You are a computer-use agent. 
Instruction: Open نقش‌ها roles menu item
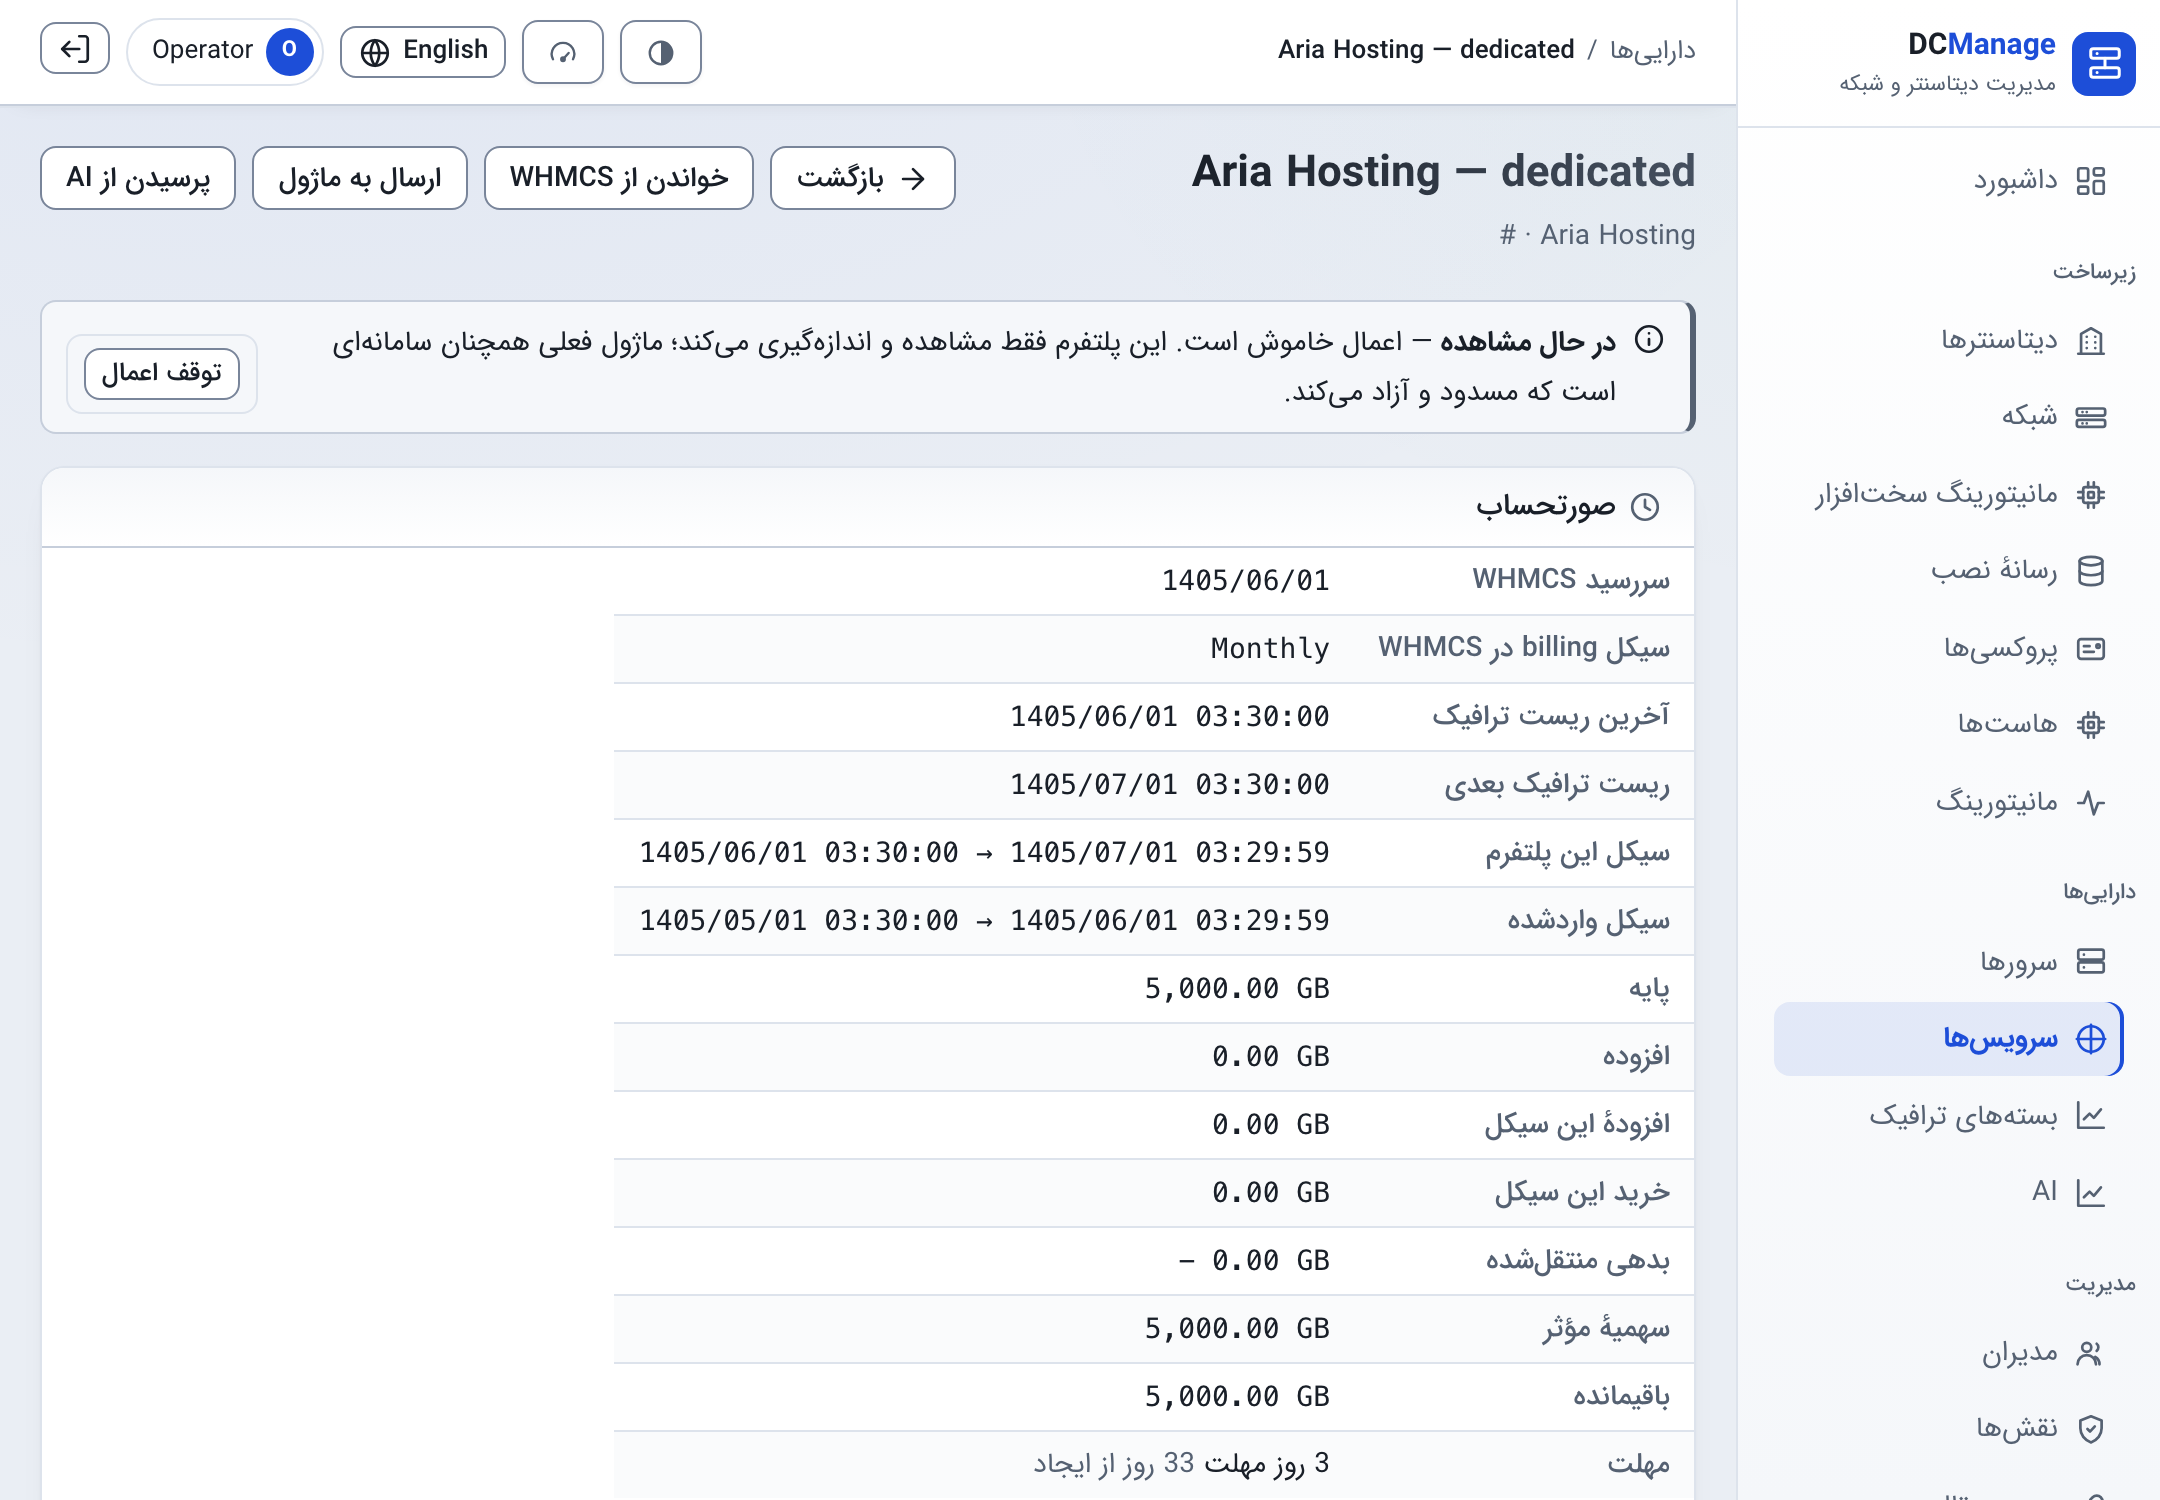coord(1948,1428)
